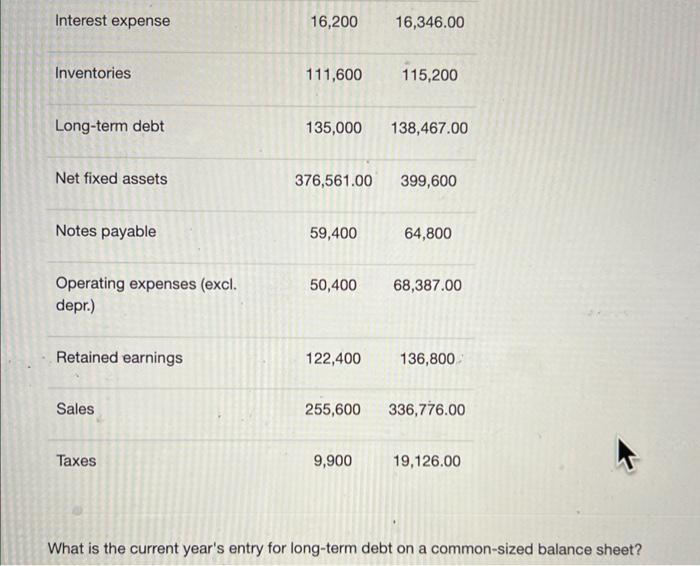Click the common-sized balance sheet question text
700x566 pixels.
345,548
